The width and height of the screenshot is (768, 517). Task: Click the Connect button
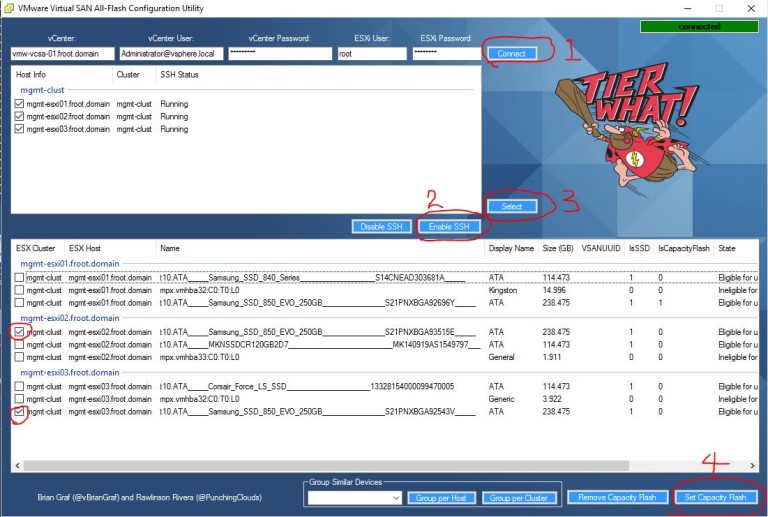pyautogui.click(x=518, y=53)
